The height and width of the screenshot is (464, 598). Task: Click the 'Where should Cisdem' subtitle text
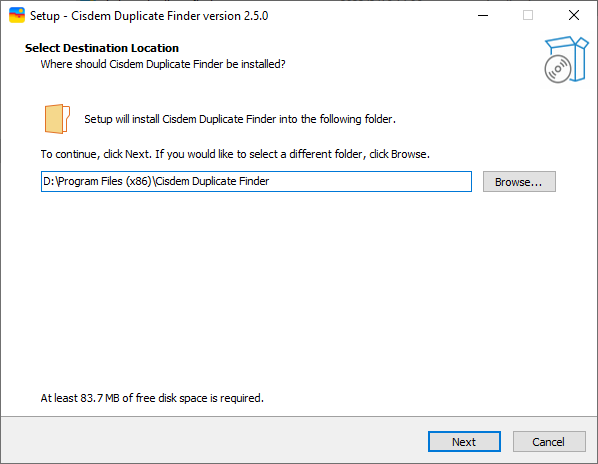point(163,64)
